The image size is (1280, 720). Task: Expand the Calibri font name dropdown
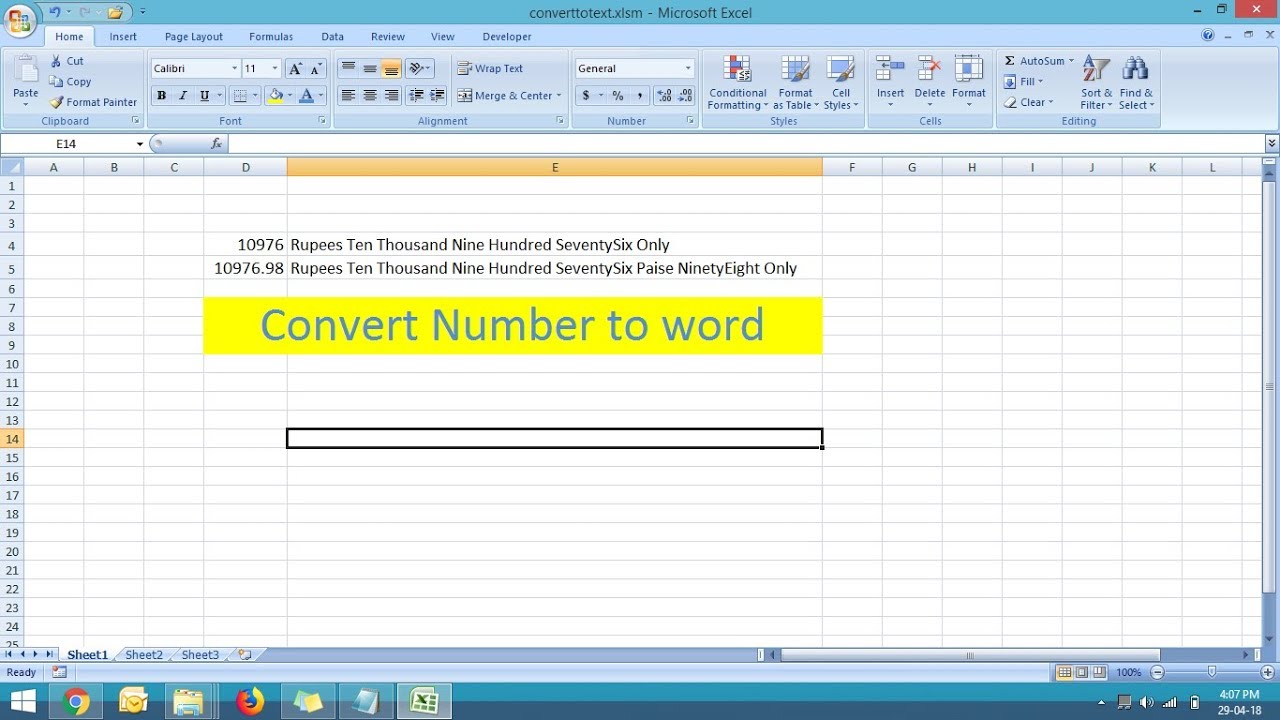click(x=235, y=69)
